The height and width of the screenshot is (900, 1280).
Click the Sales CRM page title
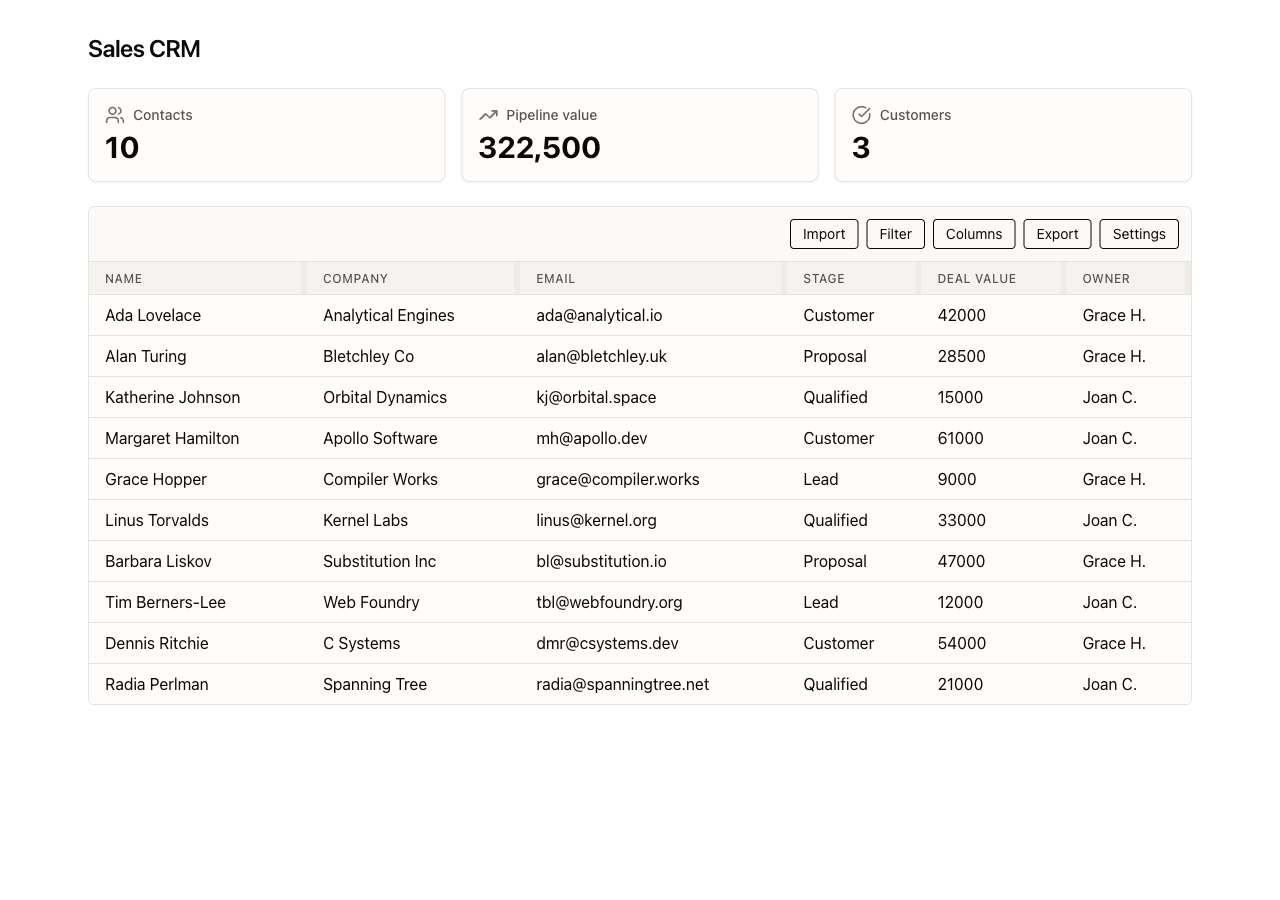pos(144,49)
